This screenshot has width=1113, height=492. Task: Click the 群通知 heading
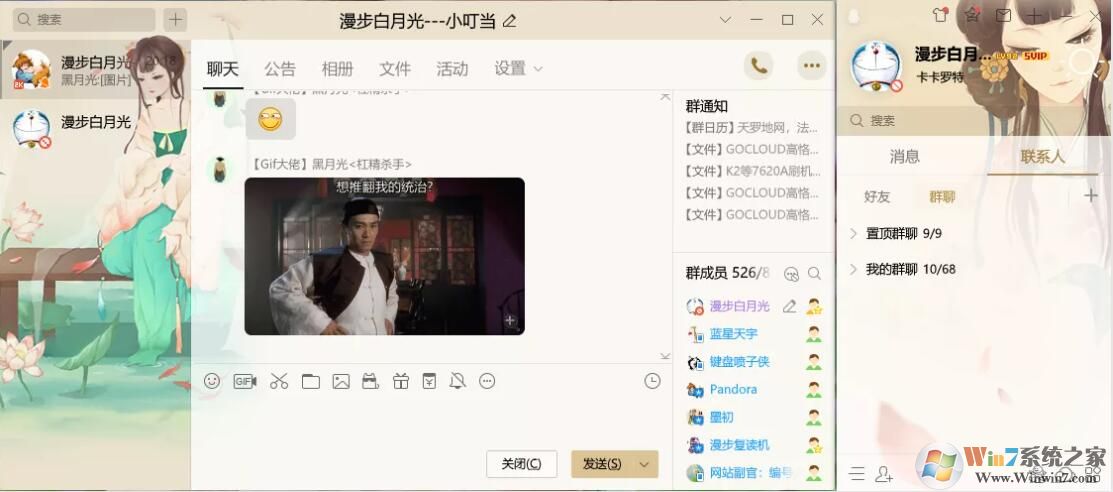706,106
